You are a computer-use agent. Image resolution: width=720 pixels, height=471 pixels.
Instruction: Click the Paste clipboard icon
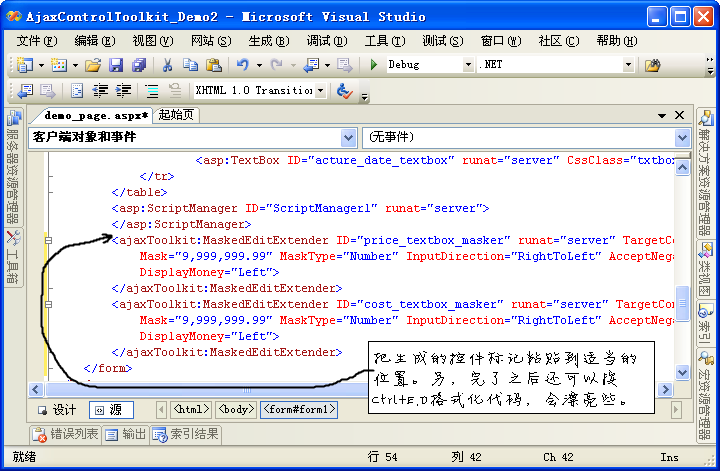click(x=214, y=65)
